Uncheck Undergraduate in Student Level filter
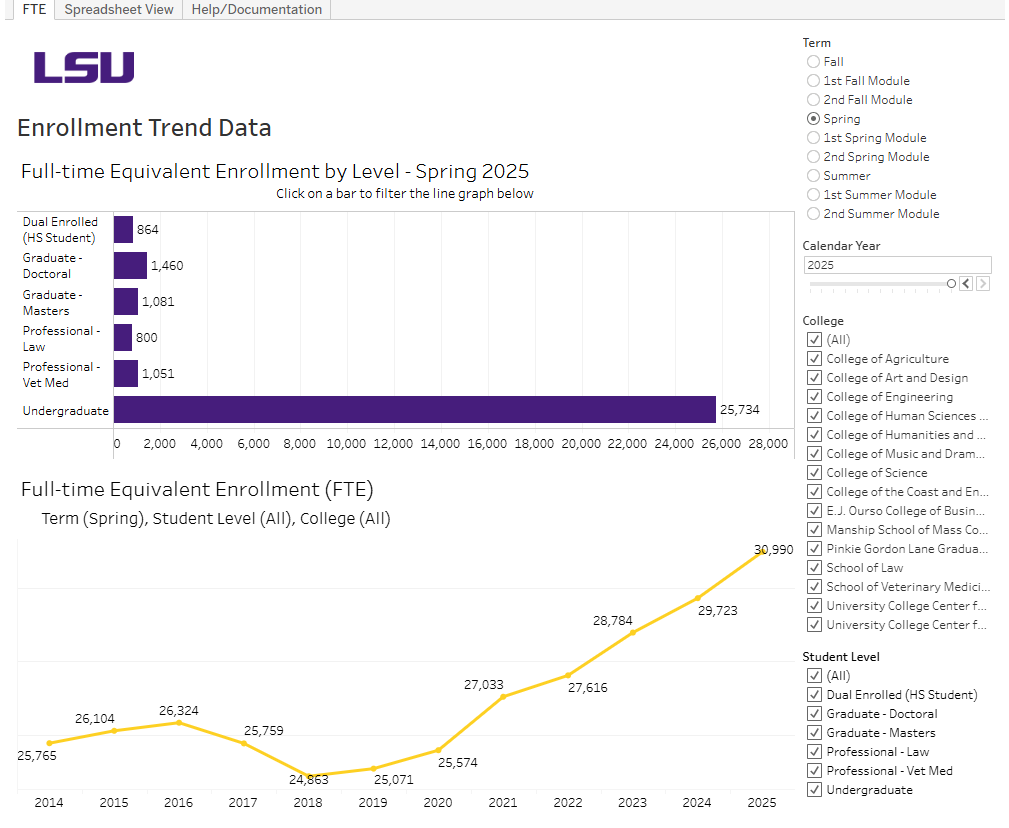 tap(814, 789)
